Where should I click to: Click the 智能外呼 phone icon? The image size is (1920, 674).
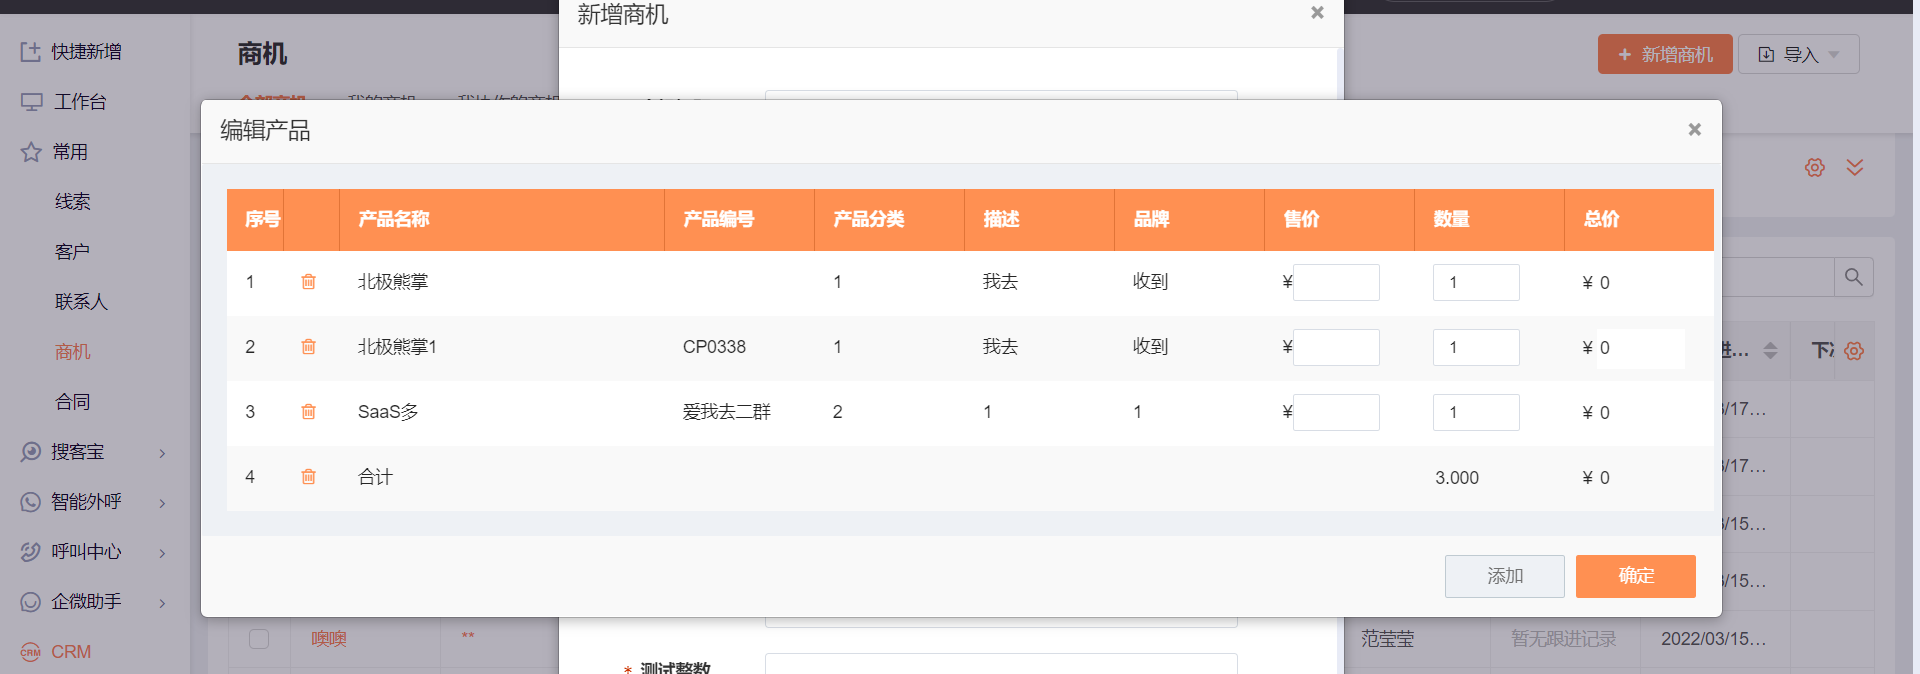point(31,501)
